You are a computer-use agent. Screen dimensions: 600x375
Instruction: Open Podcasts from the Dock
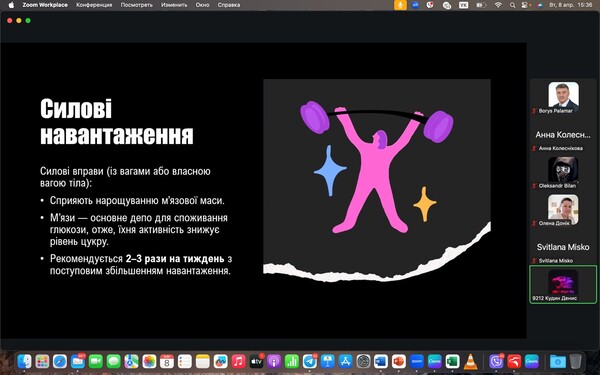274,361
